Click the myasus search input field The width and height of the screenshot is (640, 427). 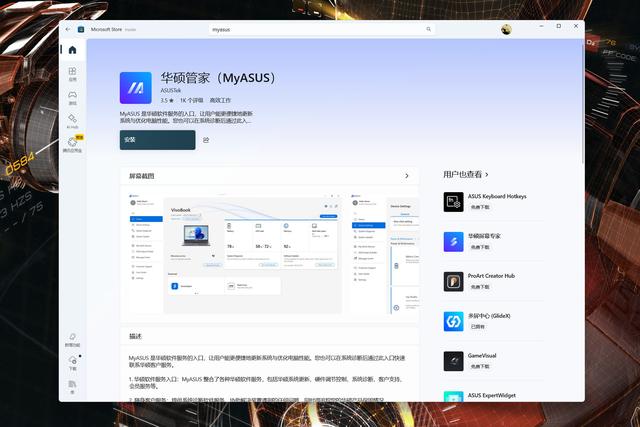pyautogui.click(x=322, y=29)
